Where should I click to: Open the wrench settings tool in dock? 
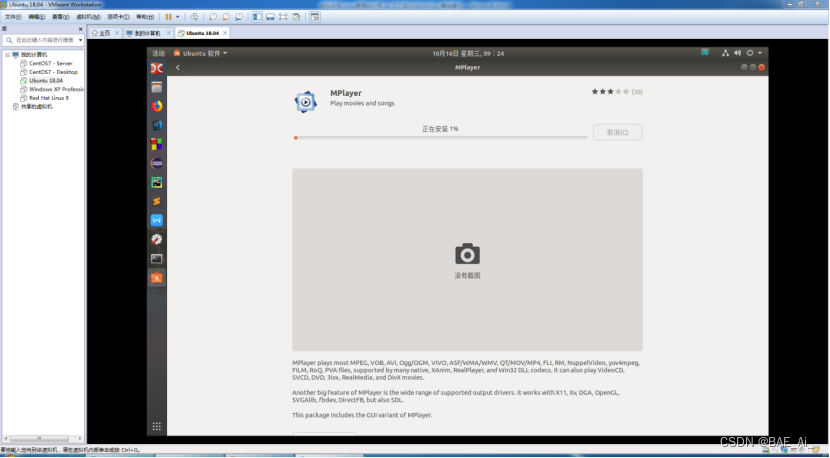157,239
